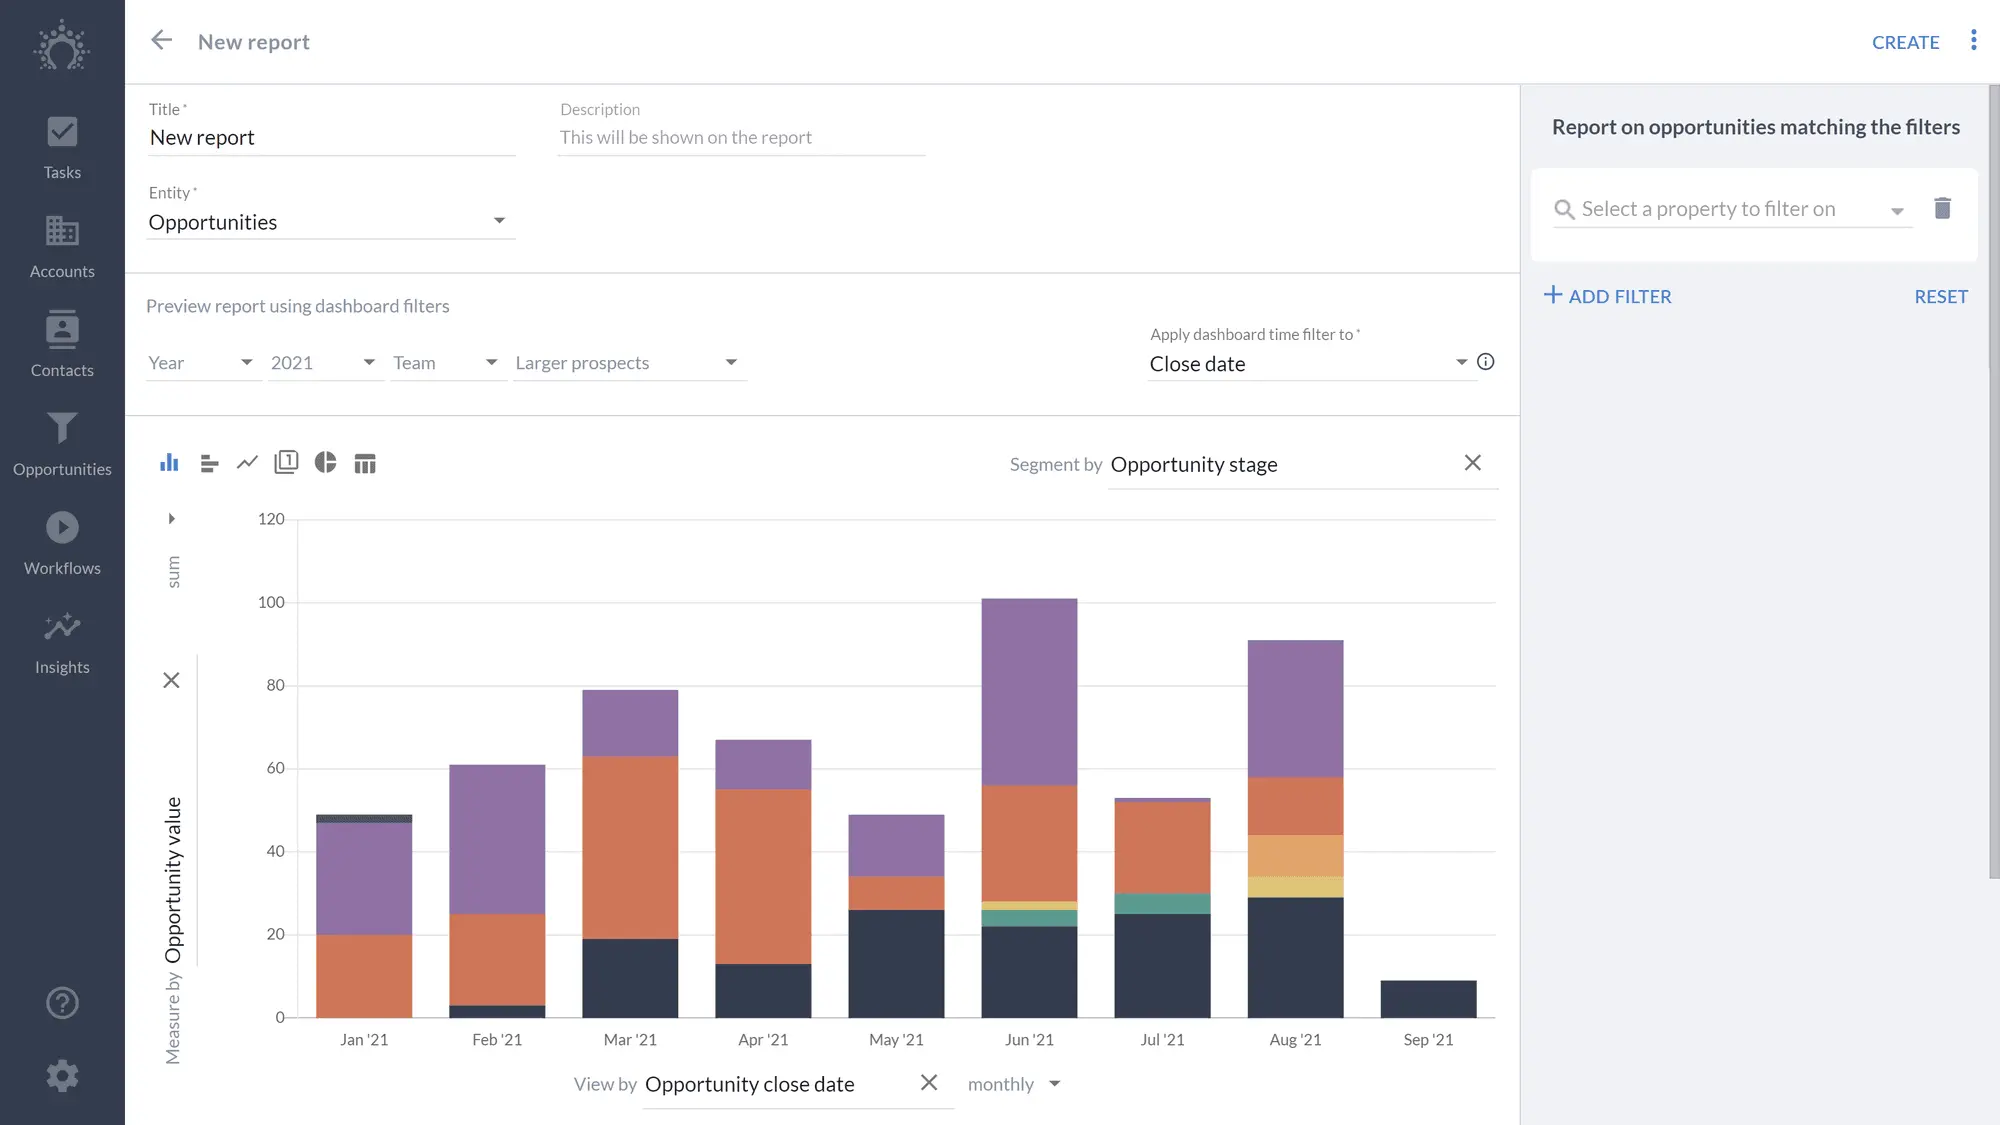Switch report to horizontal bar chart view
The height and width of the screenshot is (1125, 2000).
pyautogui.click(x=208, y=462)
